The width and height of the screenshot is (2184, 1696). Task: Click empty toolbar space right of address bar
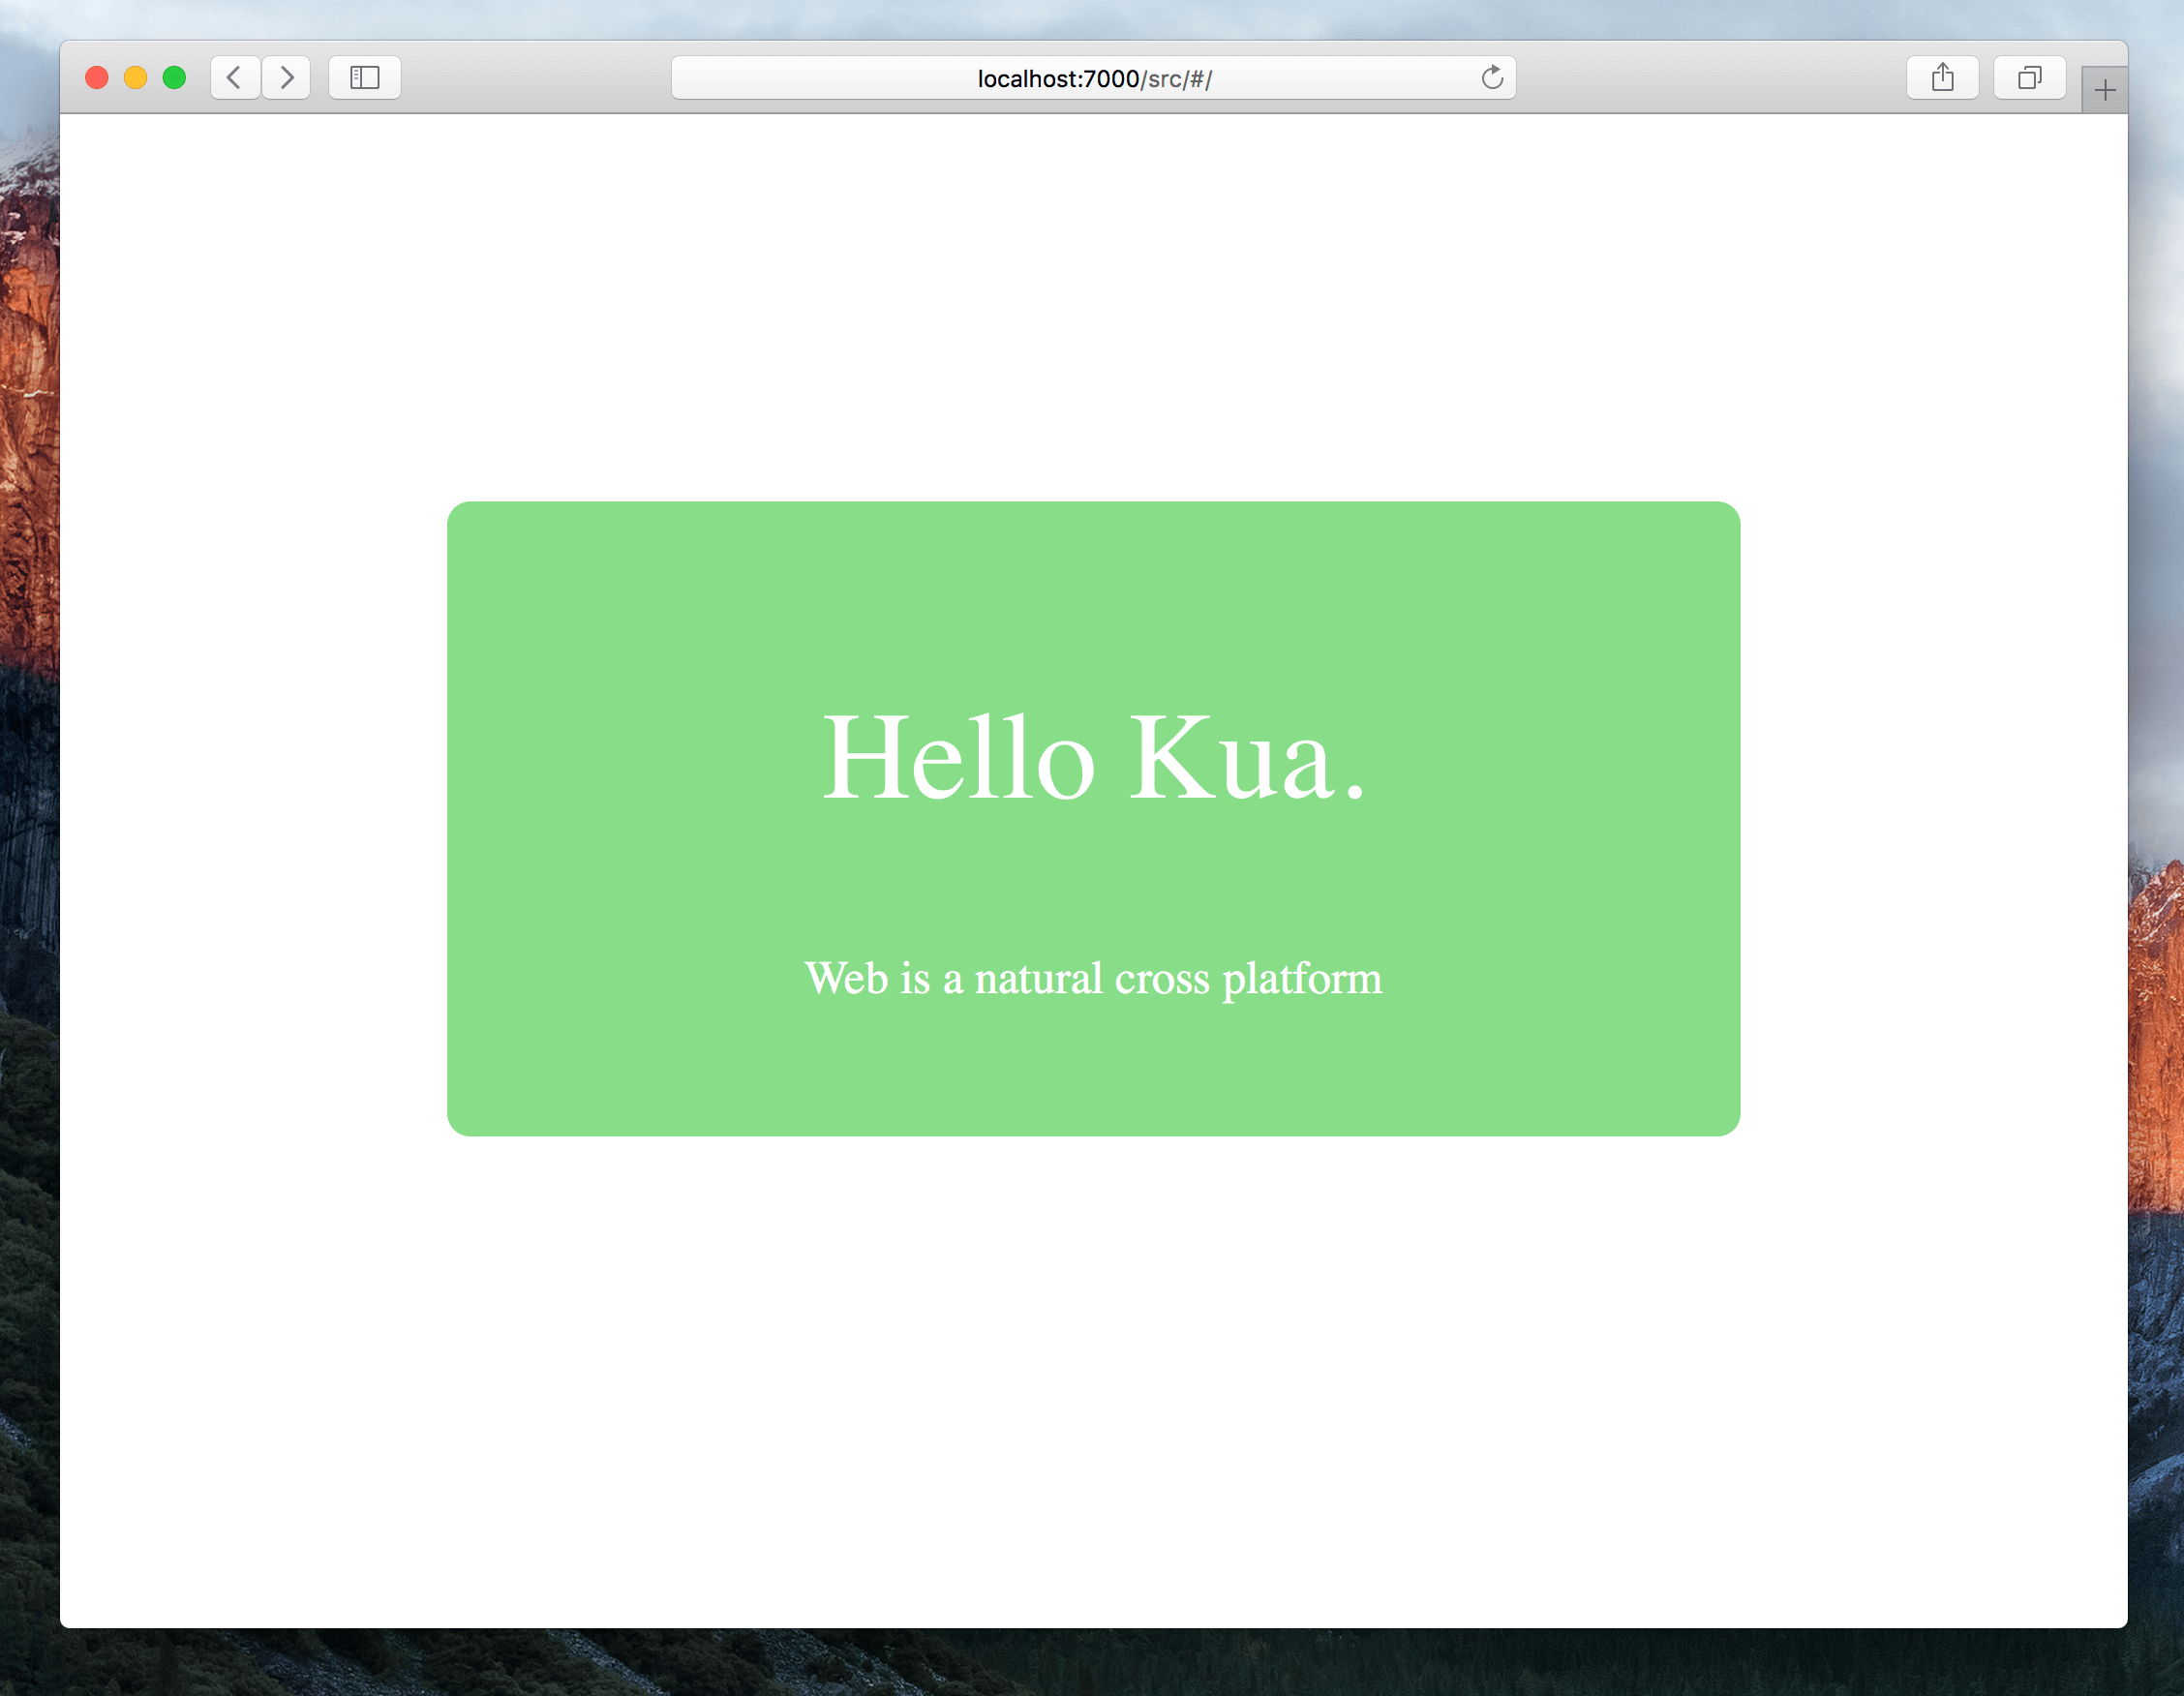pyautogui.click(x=1710, y=78)
